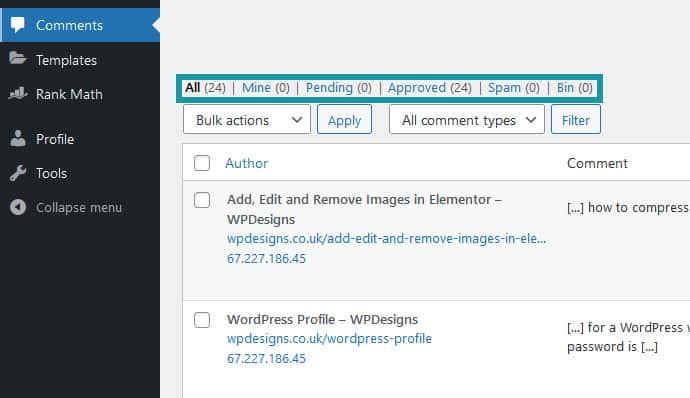Viewport: 690px width, 398px height.
Task: Click author name WordPress Profile – WPDesigns
Action: pos(322,320)
